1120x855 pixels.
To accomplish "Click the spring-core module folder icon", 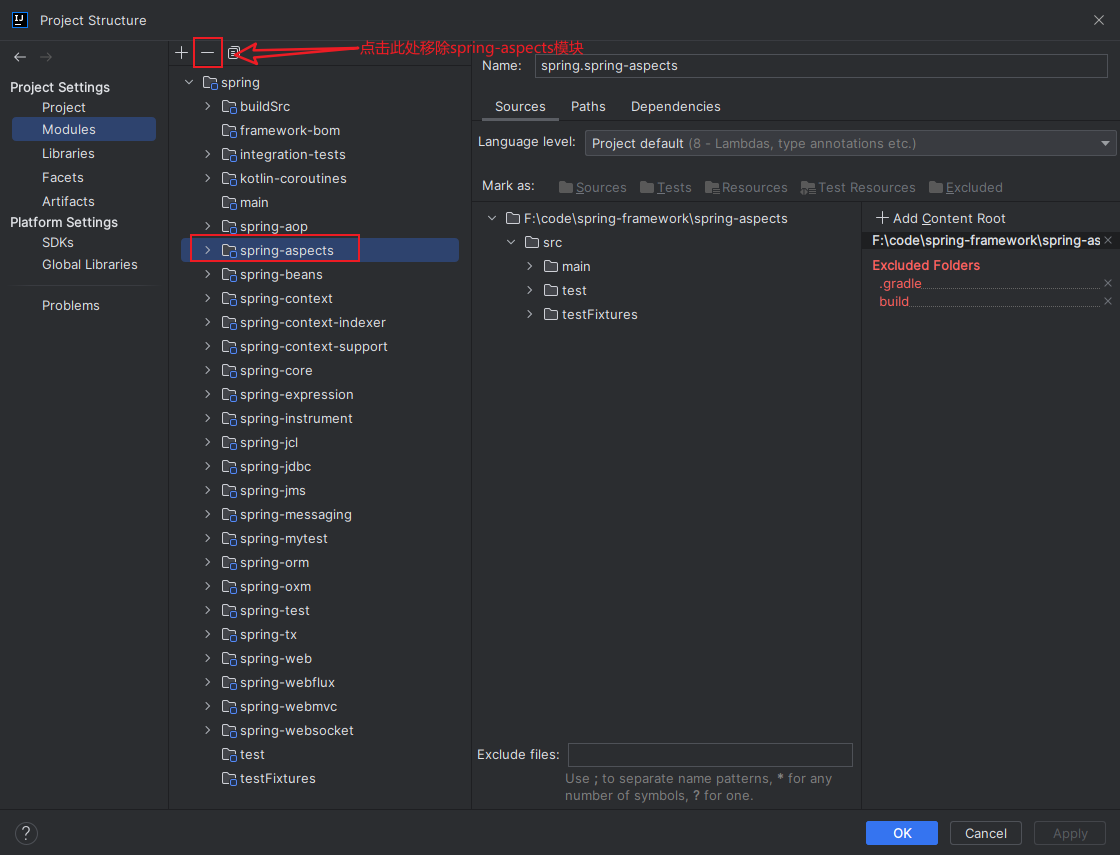I will (229, 371).
